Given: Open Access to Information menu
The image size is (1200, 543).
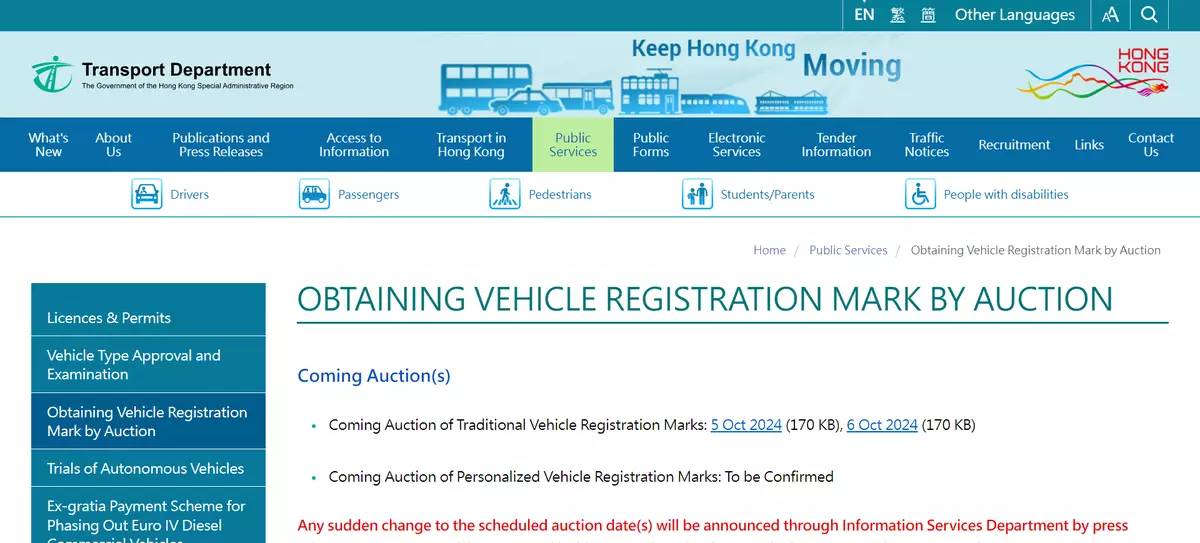Looking at the screenshot, I should coord(354,145).
